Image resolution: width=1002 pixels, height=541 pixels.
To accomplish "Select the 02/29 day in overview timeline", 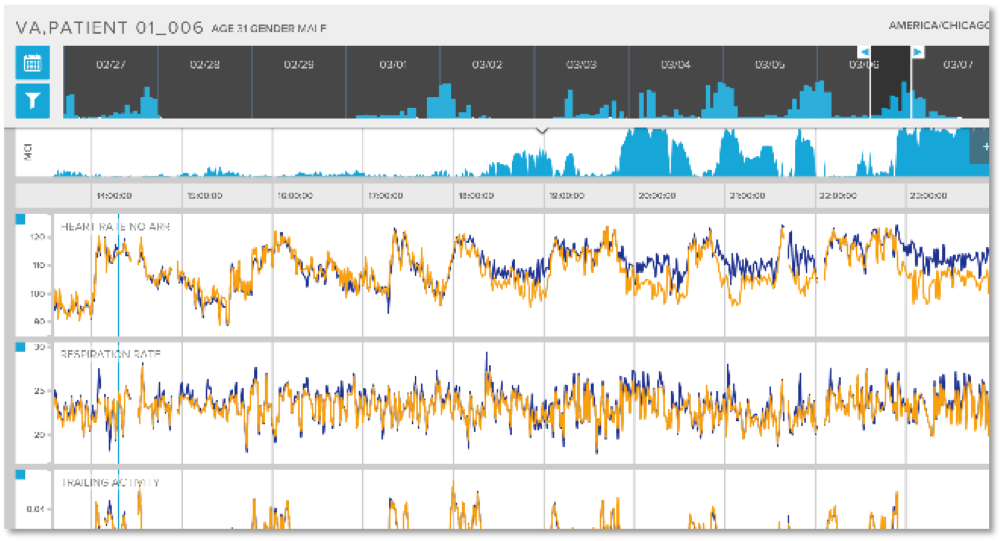I will (298, 82).
